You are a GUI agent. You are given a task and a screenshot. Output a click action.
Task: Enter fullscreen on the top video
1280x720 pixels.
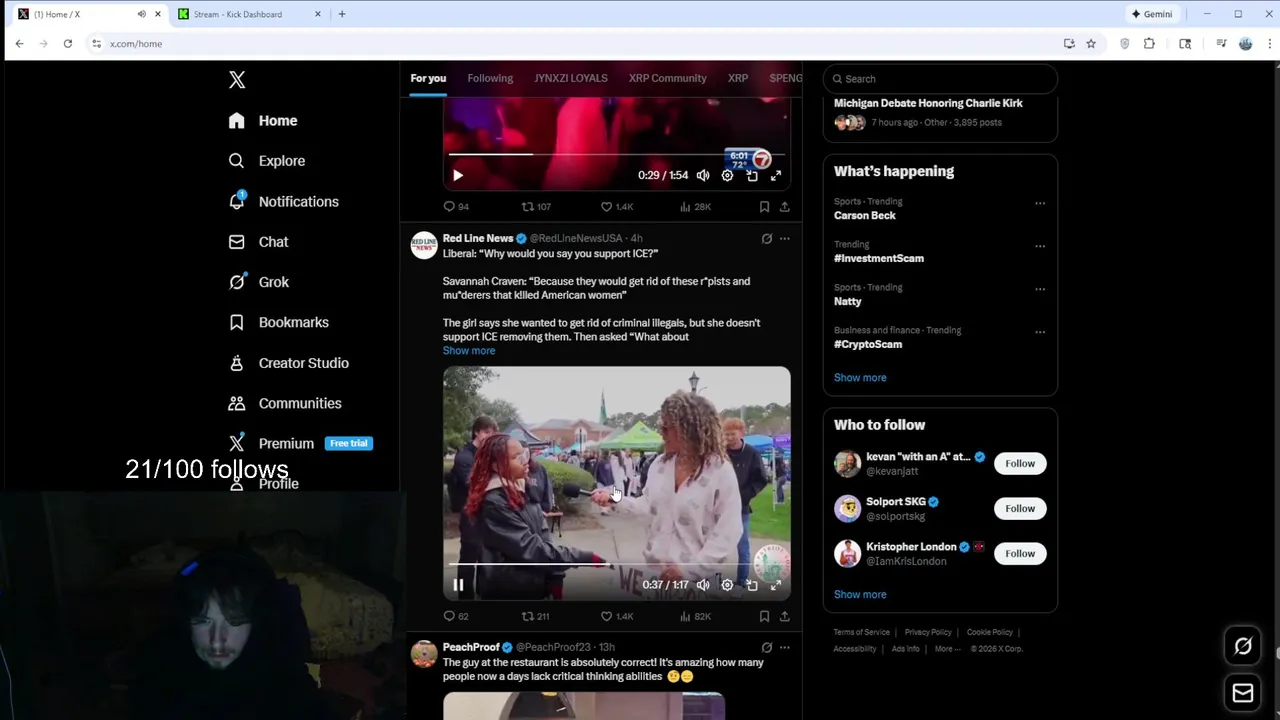[x=776, y=175]
